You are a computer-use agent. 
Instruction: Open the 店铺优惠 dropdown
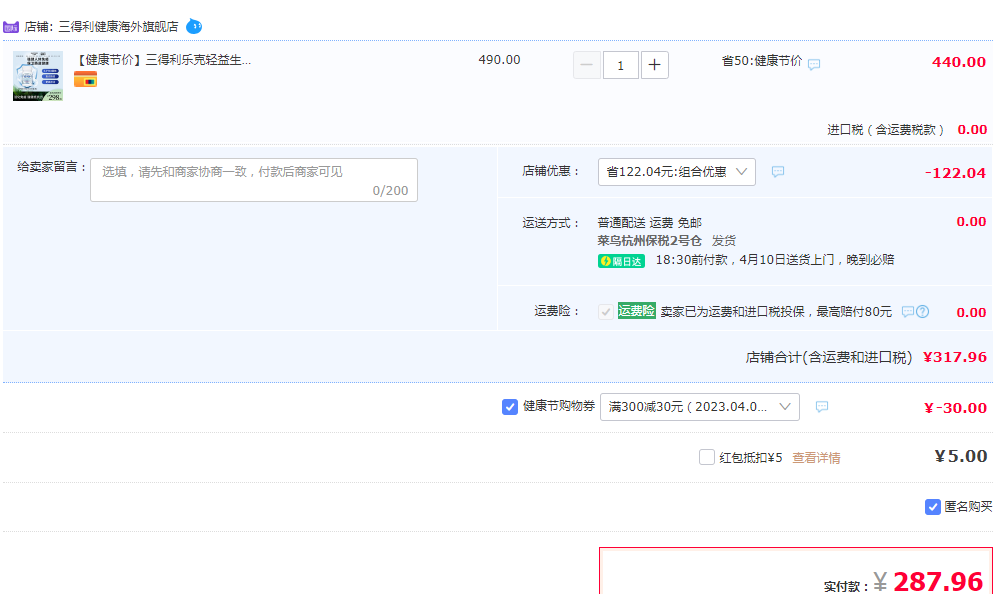[676, 172]
